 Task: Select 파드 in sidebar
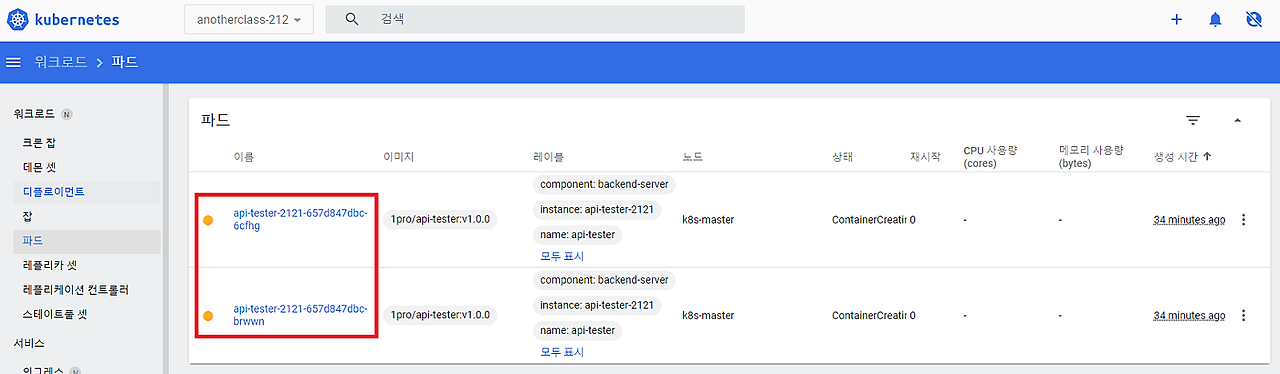coord(33,241)
